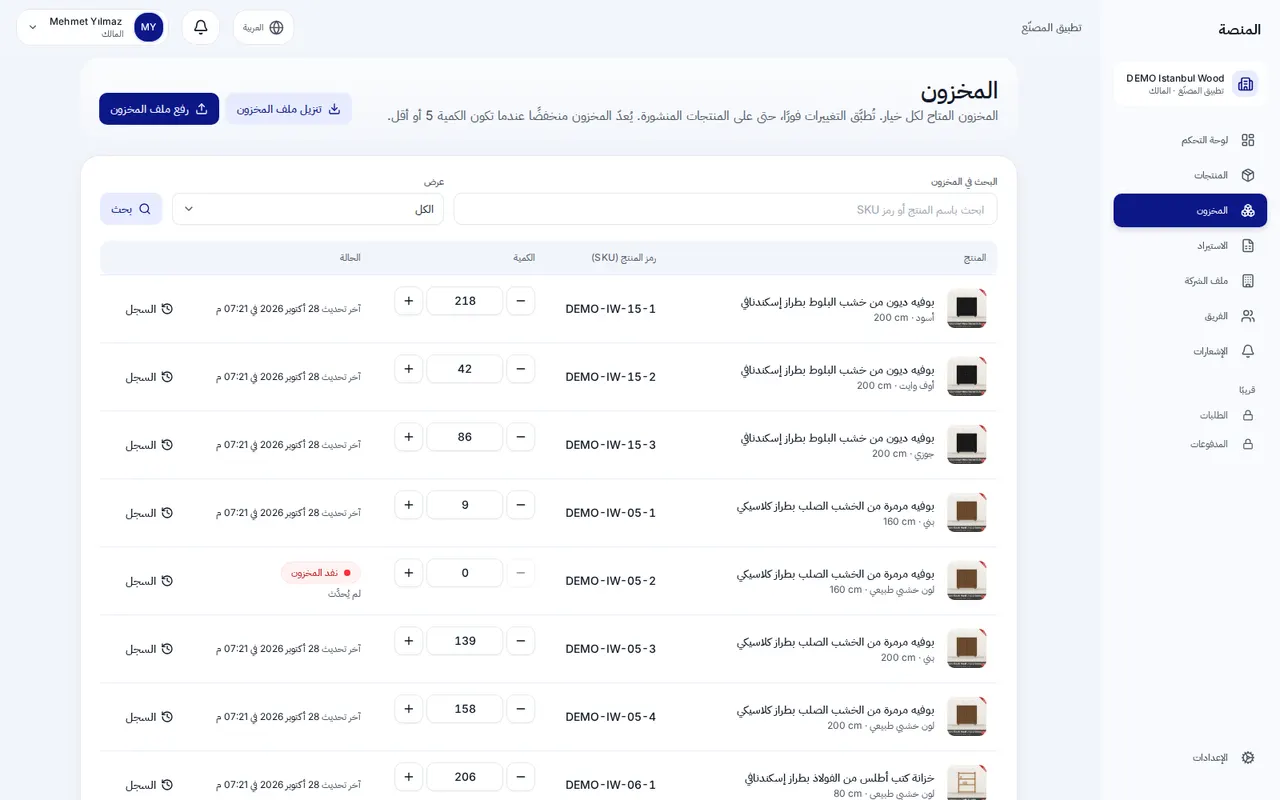
Task: Open السجل history for DEMO-IW-05-3
Action: 149,649
